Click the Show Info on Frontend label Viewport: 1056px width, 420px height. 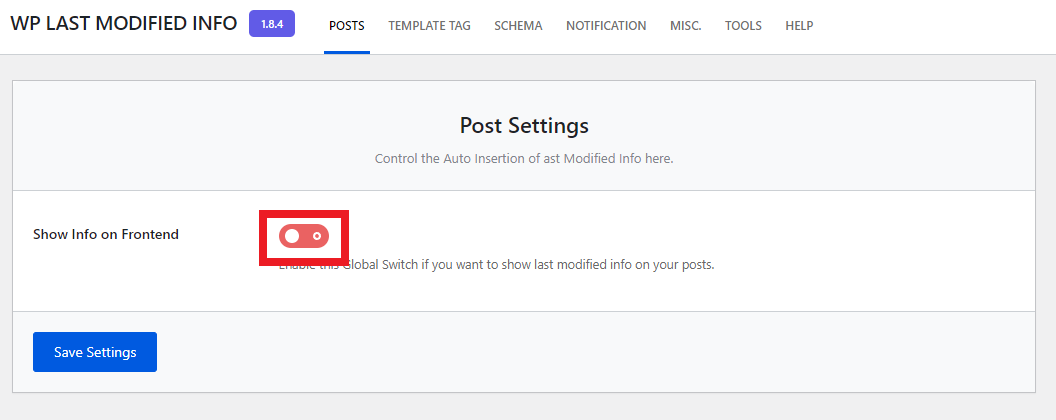[x=106, y=235]
